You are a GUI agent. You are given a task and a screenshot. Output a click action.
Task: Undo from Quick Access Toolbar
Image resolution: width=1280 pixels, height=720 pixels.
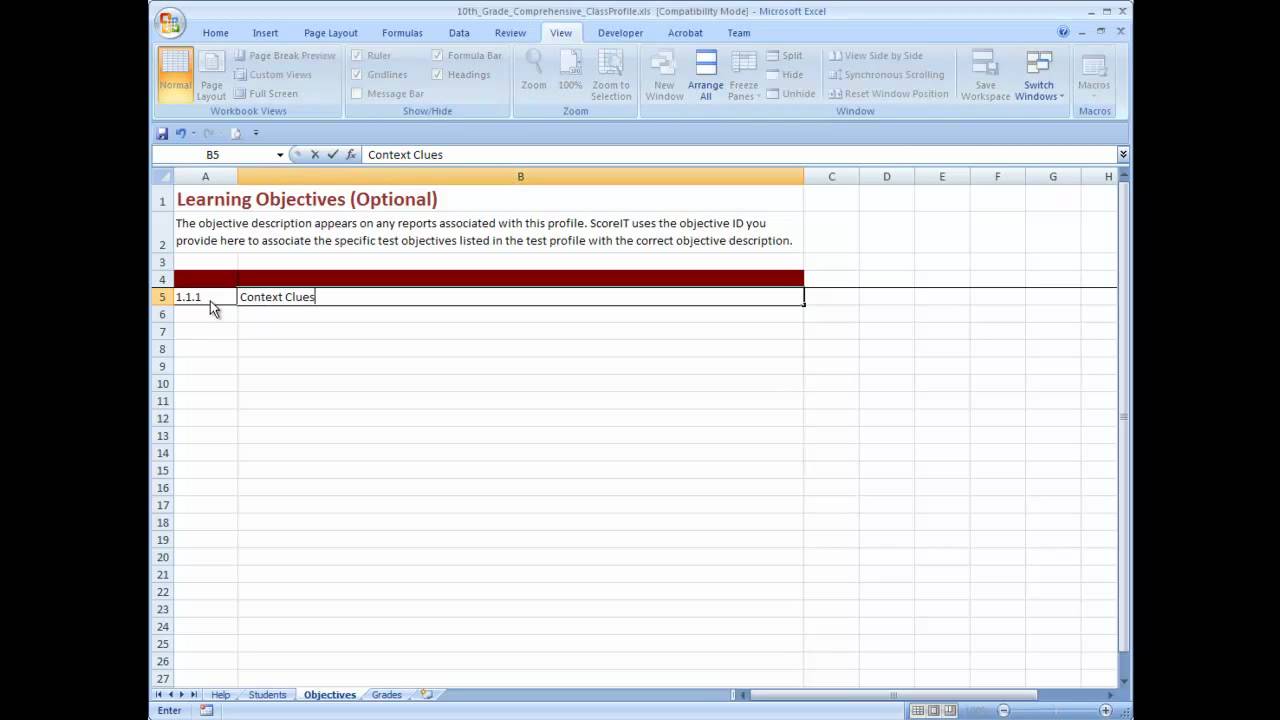tap(181, 133)
